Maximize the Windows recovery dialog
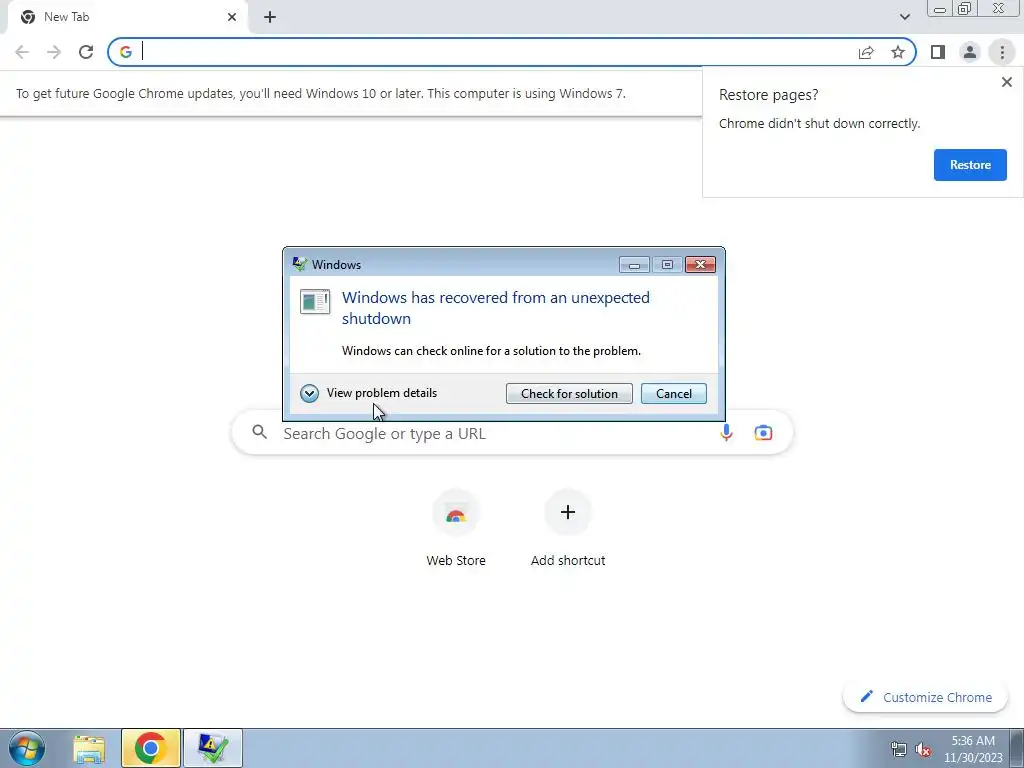This screenshot has height=768, width=1024. pos(667,264)
